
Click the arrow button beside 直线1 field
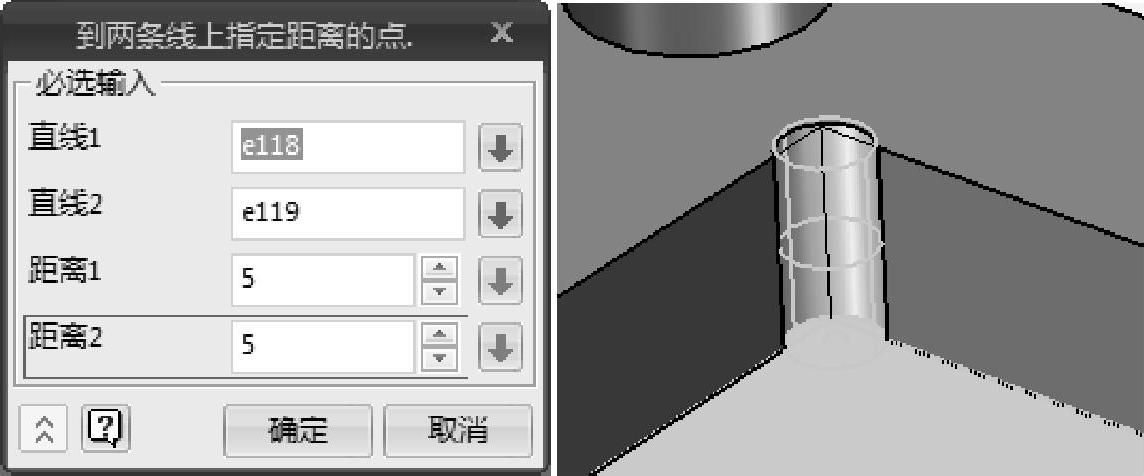500,147
